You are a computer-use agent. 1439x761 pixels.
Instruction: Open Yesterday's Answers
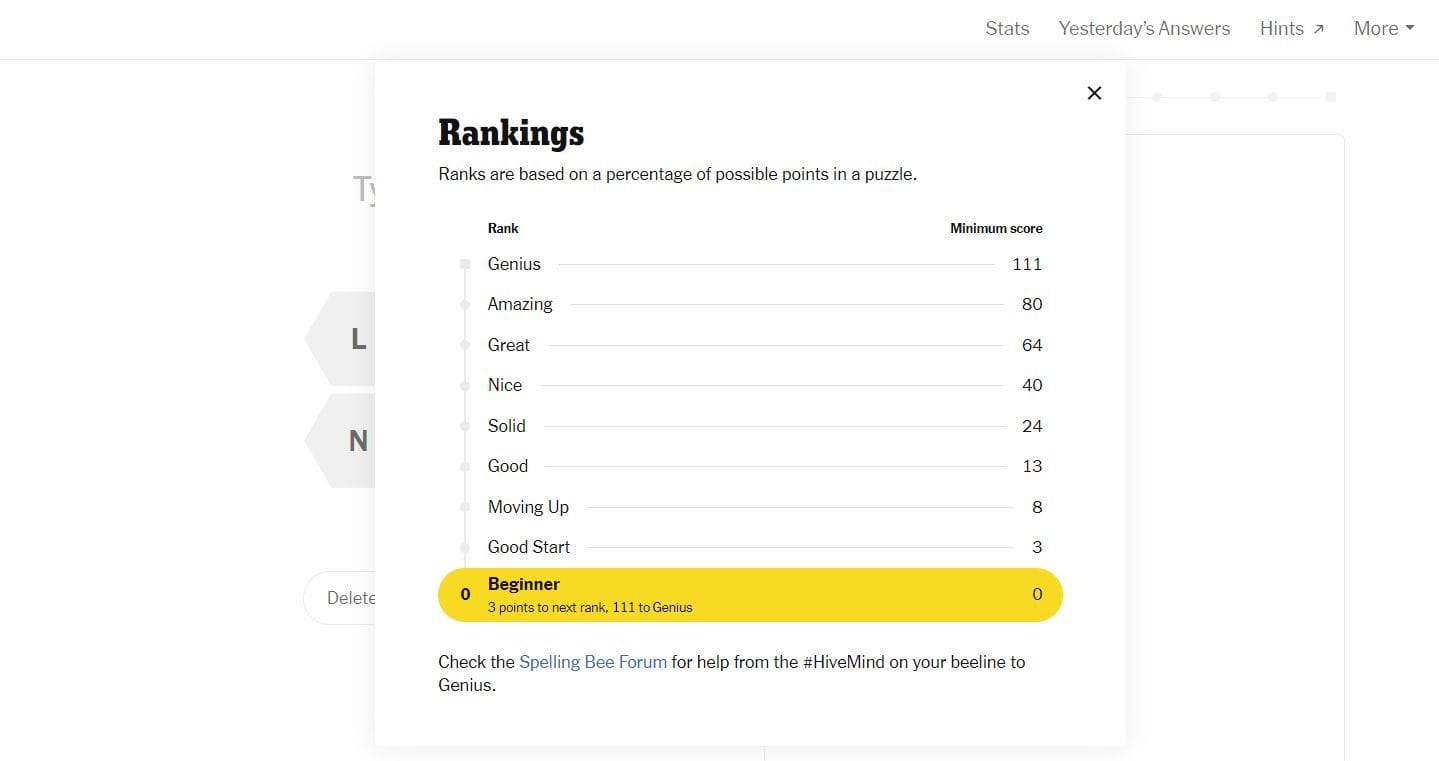[1143, 28]
